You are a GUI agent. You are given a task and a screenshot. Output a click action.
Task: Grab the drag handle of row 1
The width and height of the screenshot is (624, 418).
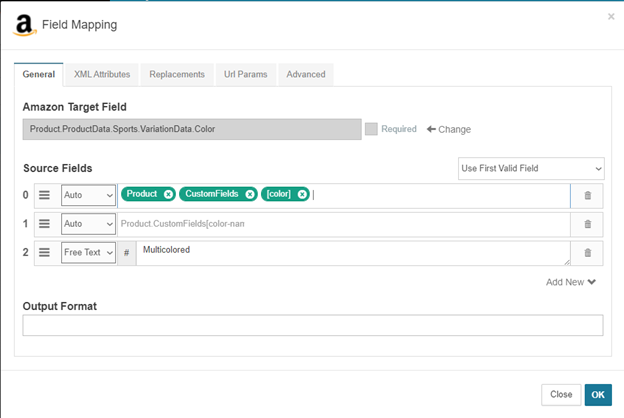click(x=44, y=224)
